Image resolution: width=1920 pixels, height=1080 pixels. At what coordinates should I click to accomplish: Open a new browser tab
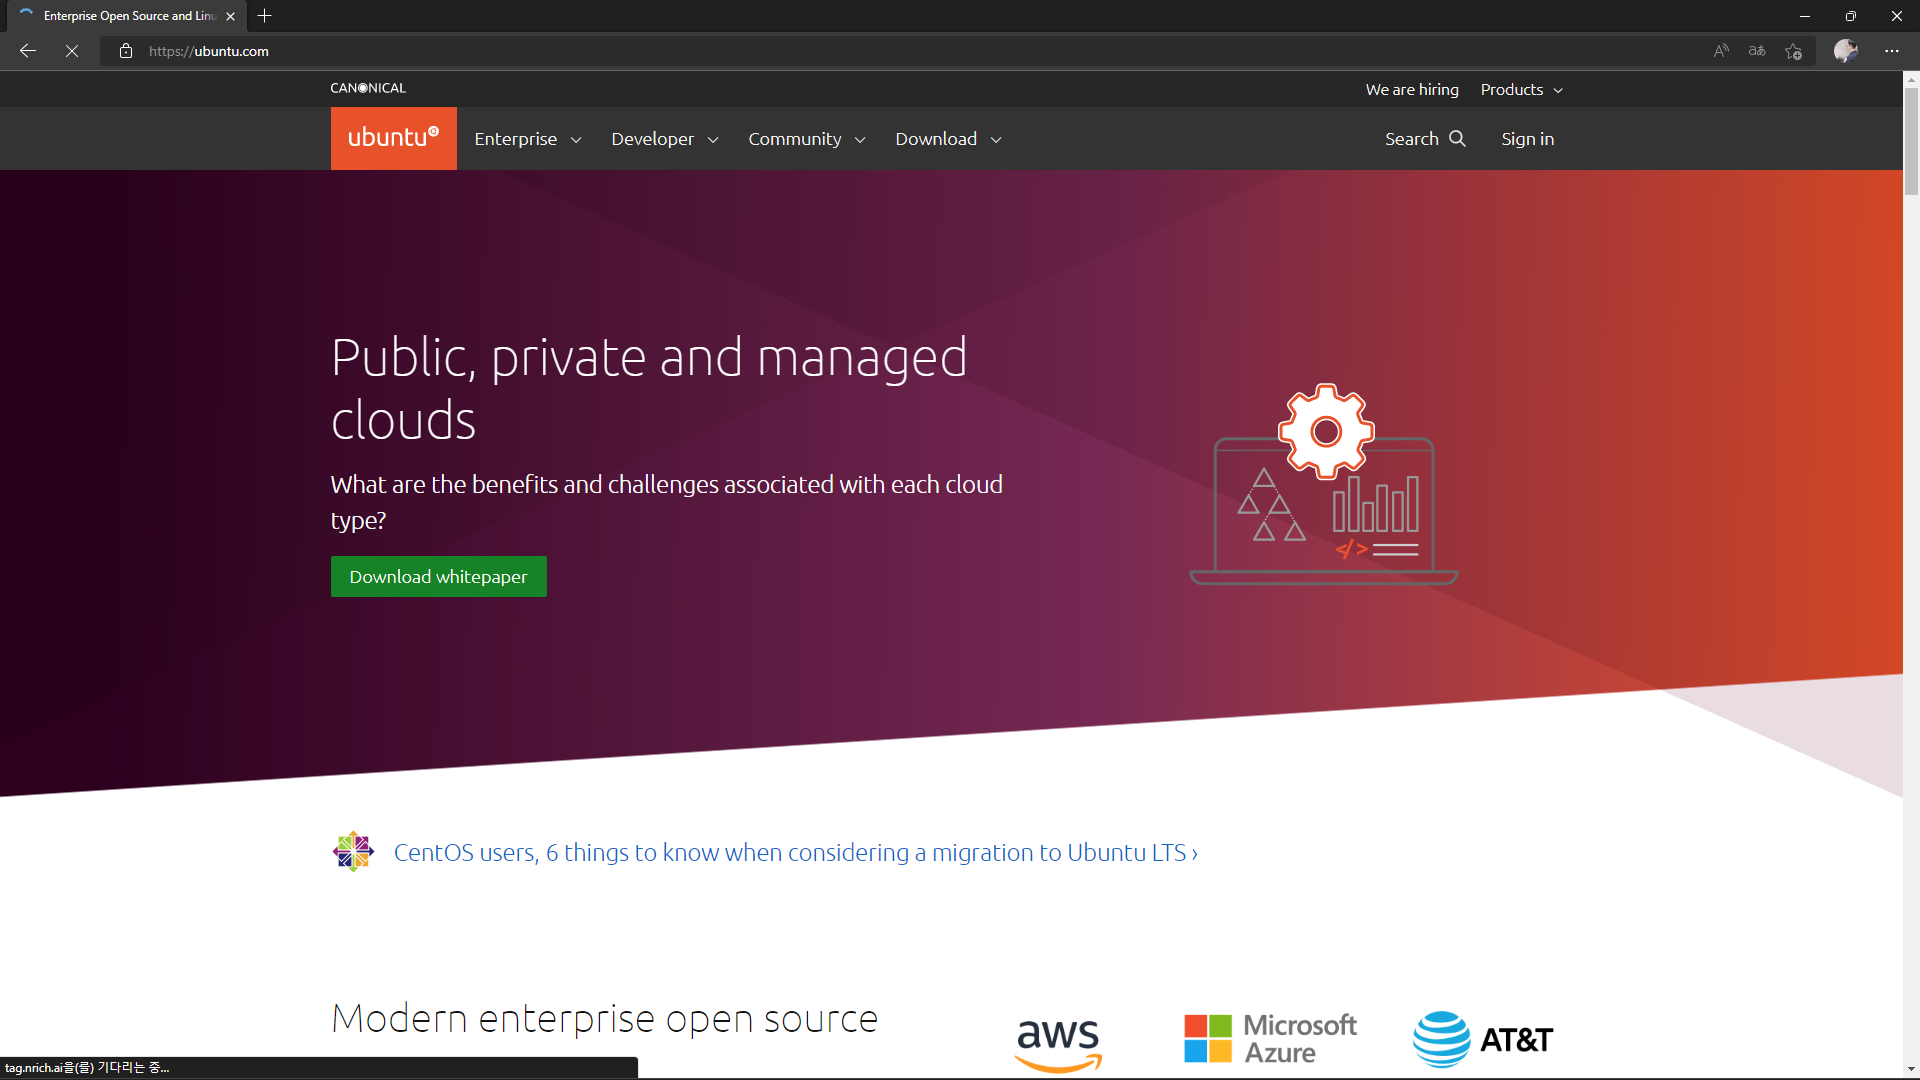[264, 16]
